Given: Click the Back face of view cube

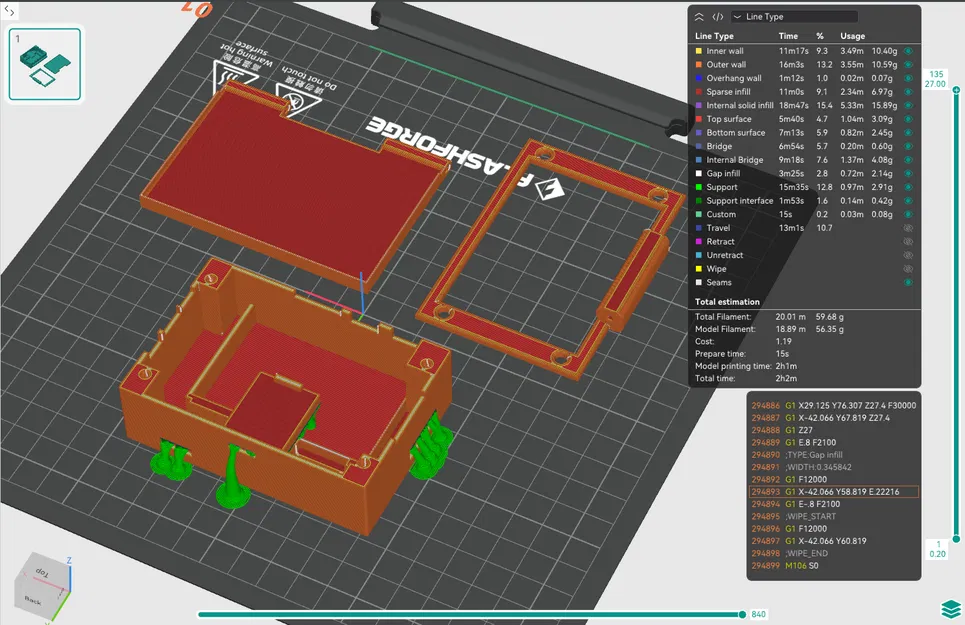Looking at the screenshot, I should [x=33, y=600].
